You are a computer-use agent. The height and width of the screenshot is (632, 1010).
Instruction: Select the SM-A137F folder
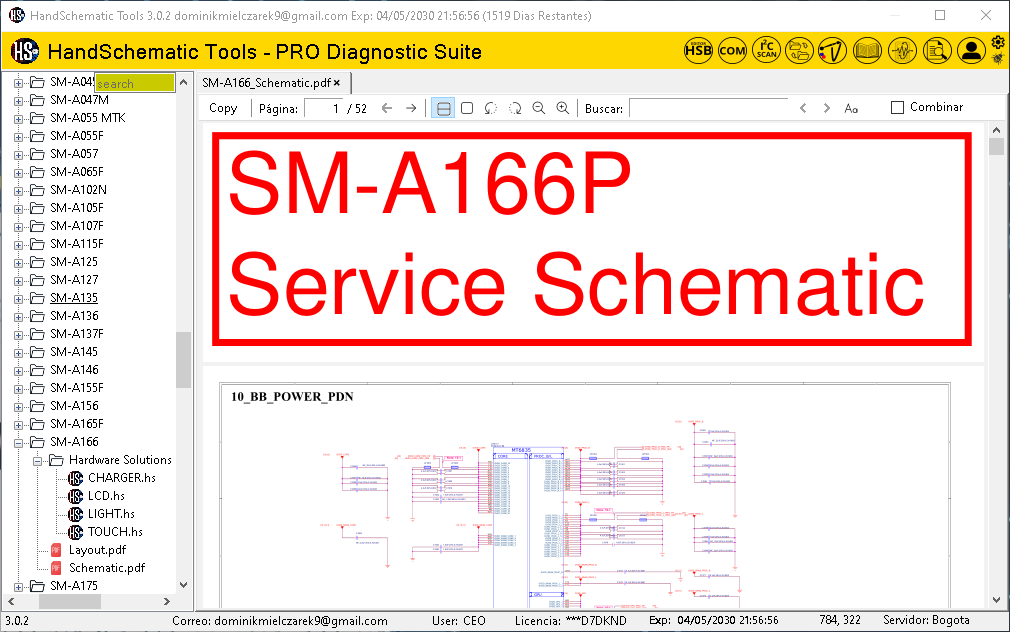point(77,333)
